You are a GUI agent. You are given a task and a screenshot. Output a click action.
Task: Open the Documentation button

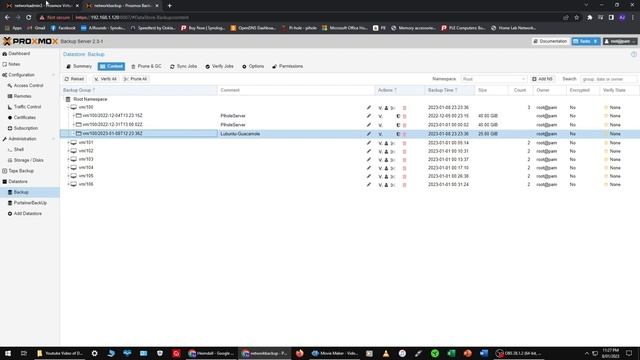pos(550,41)
